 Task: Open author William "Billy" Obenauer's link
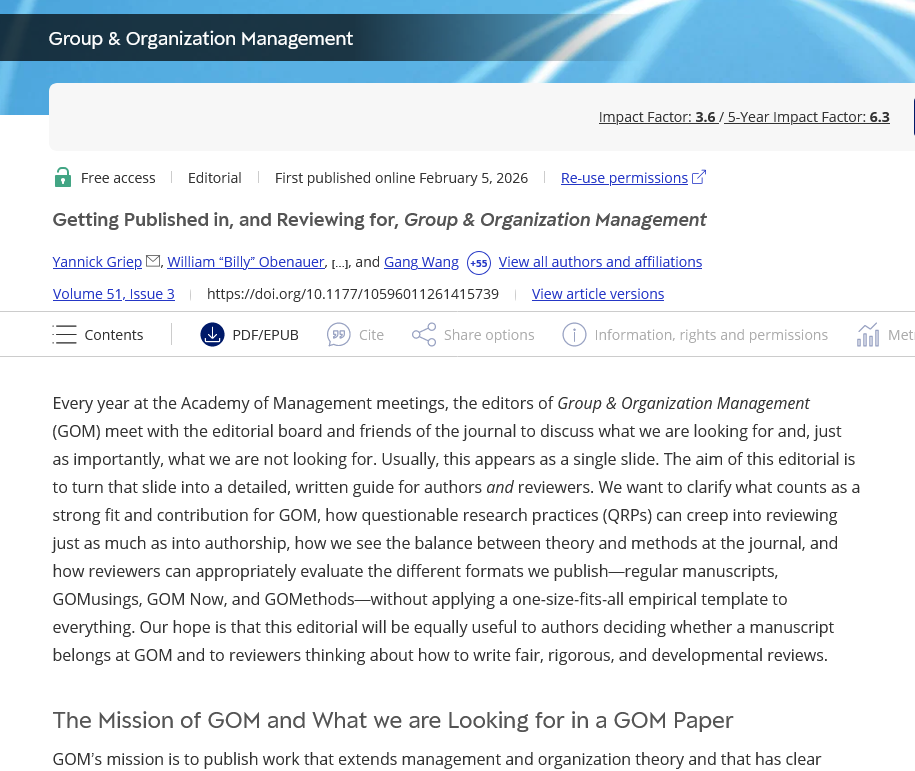click(246, 262)
